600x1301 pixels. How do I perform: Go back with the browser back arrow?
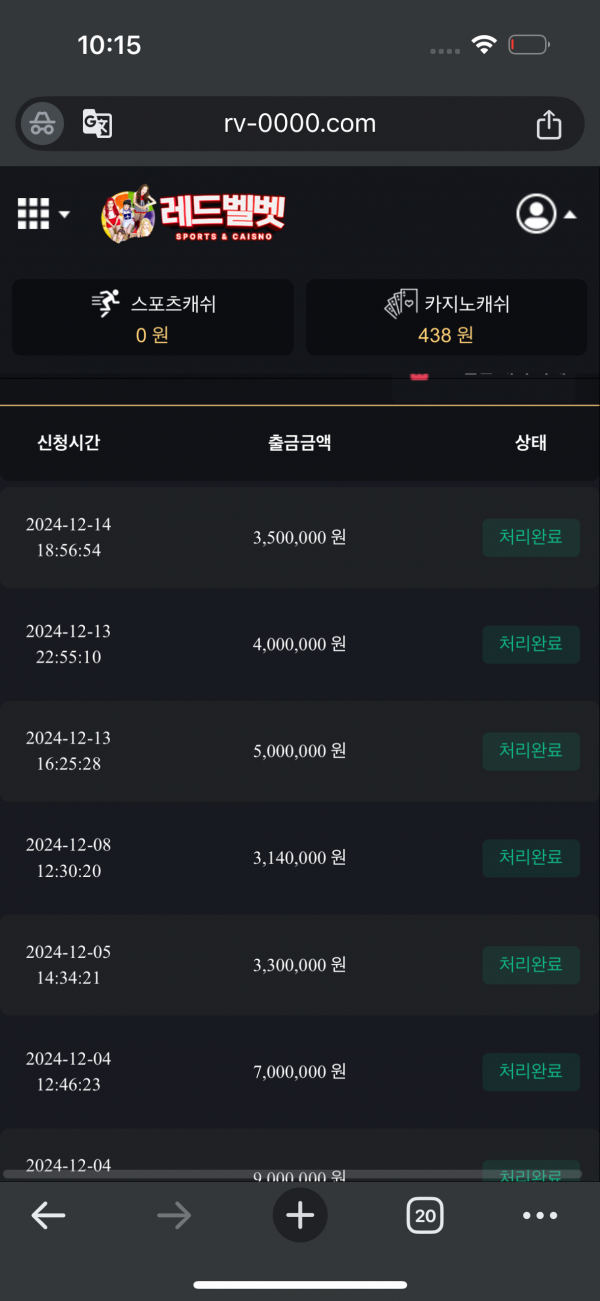point(48,1215)
